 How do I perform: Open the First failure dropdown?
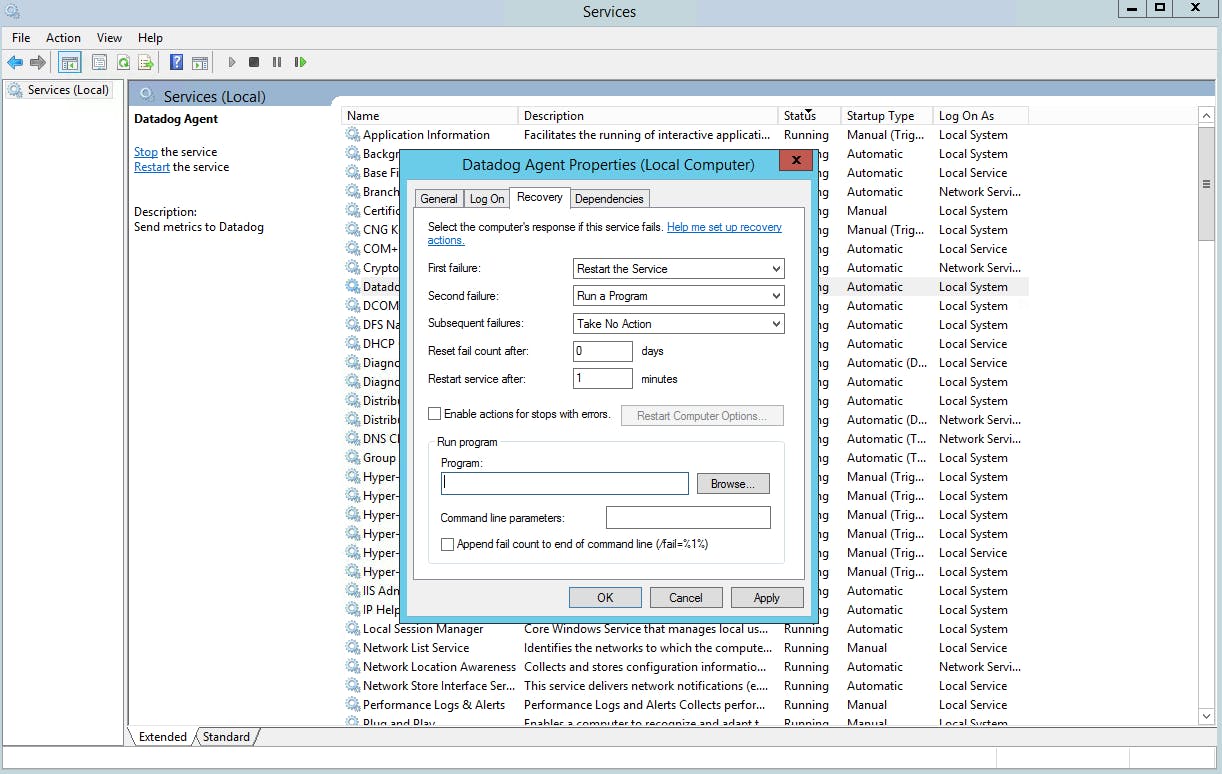[679, 269]
